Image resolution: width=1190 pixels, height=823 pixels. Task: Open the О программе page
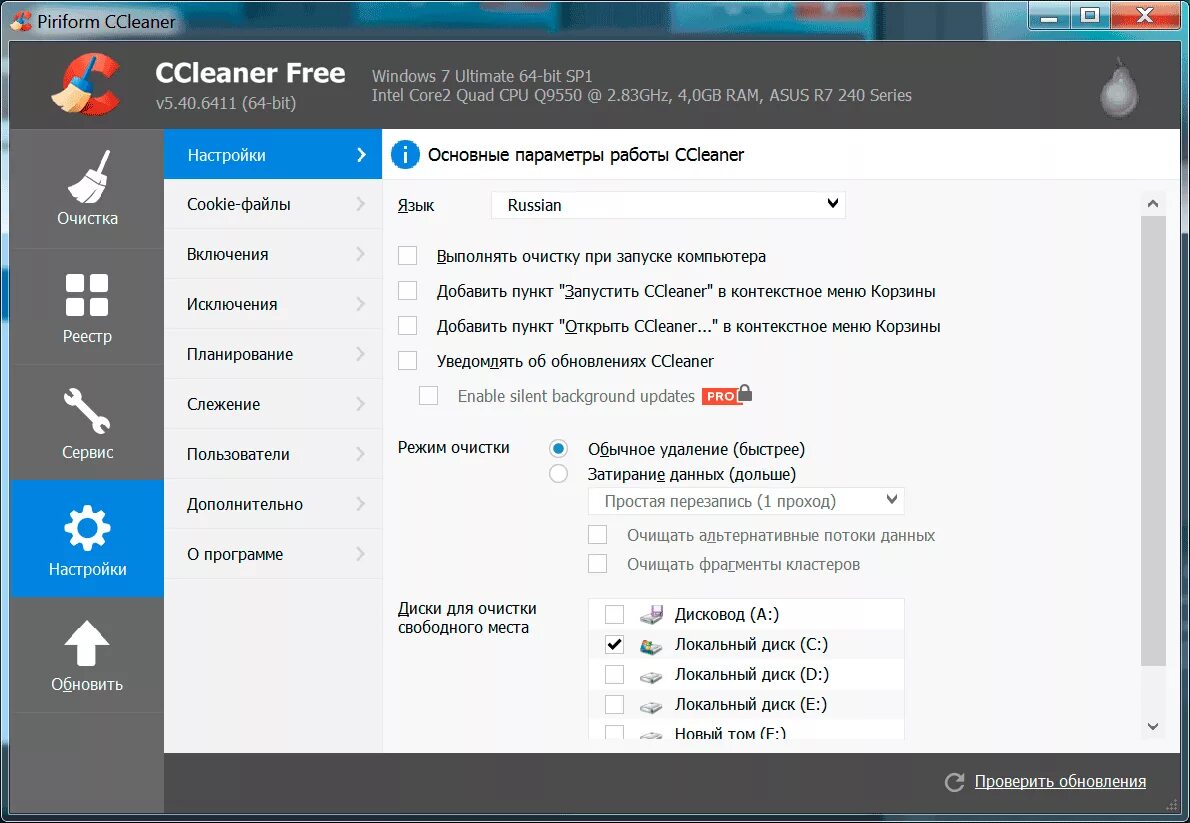[272, 553]
